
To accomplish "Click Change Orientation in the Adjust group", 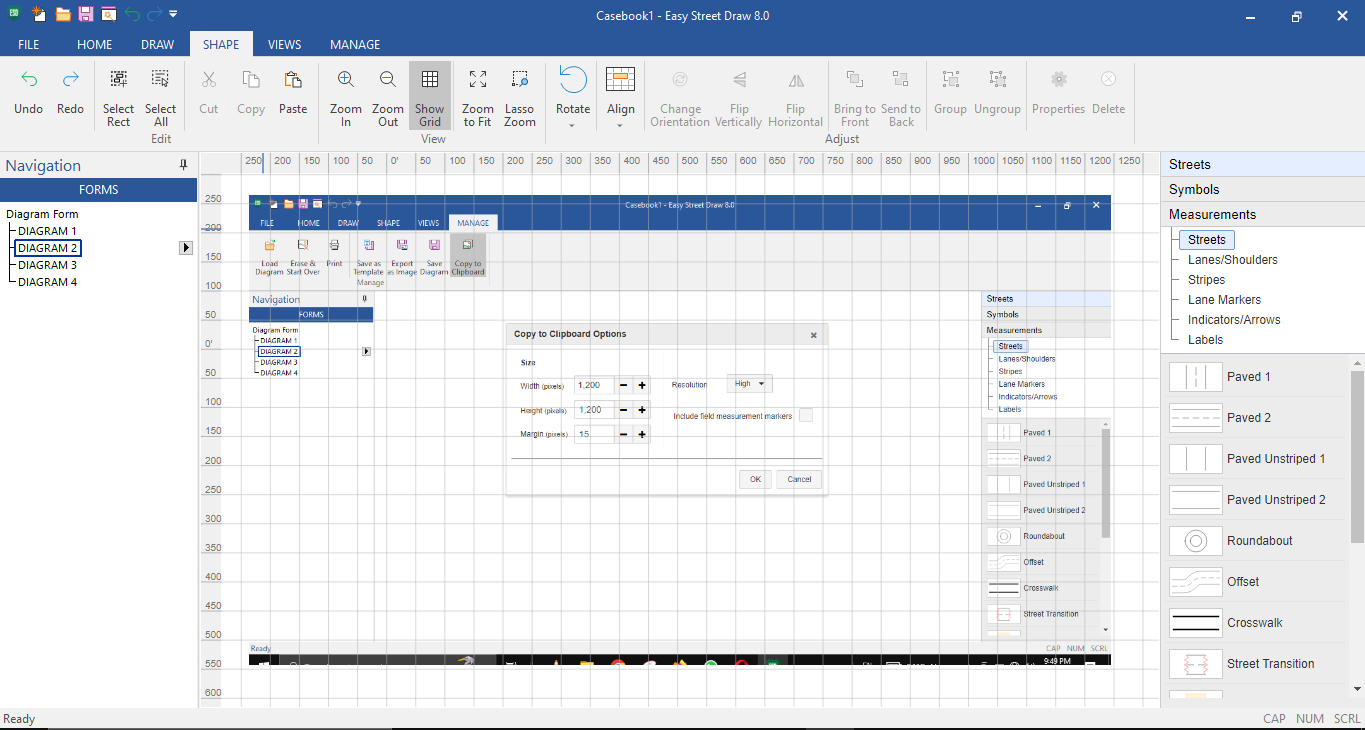I will coord(680,98).
